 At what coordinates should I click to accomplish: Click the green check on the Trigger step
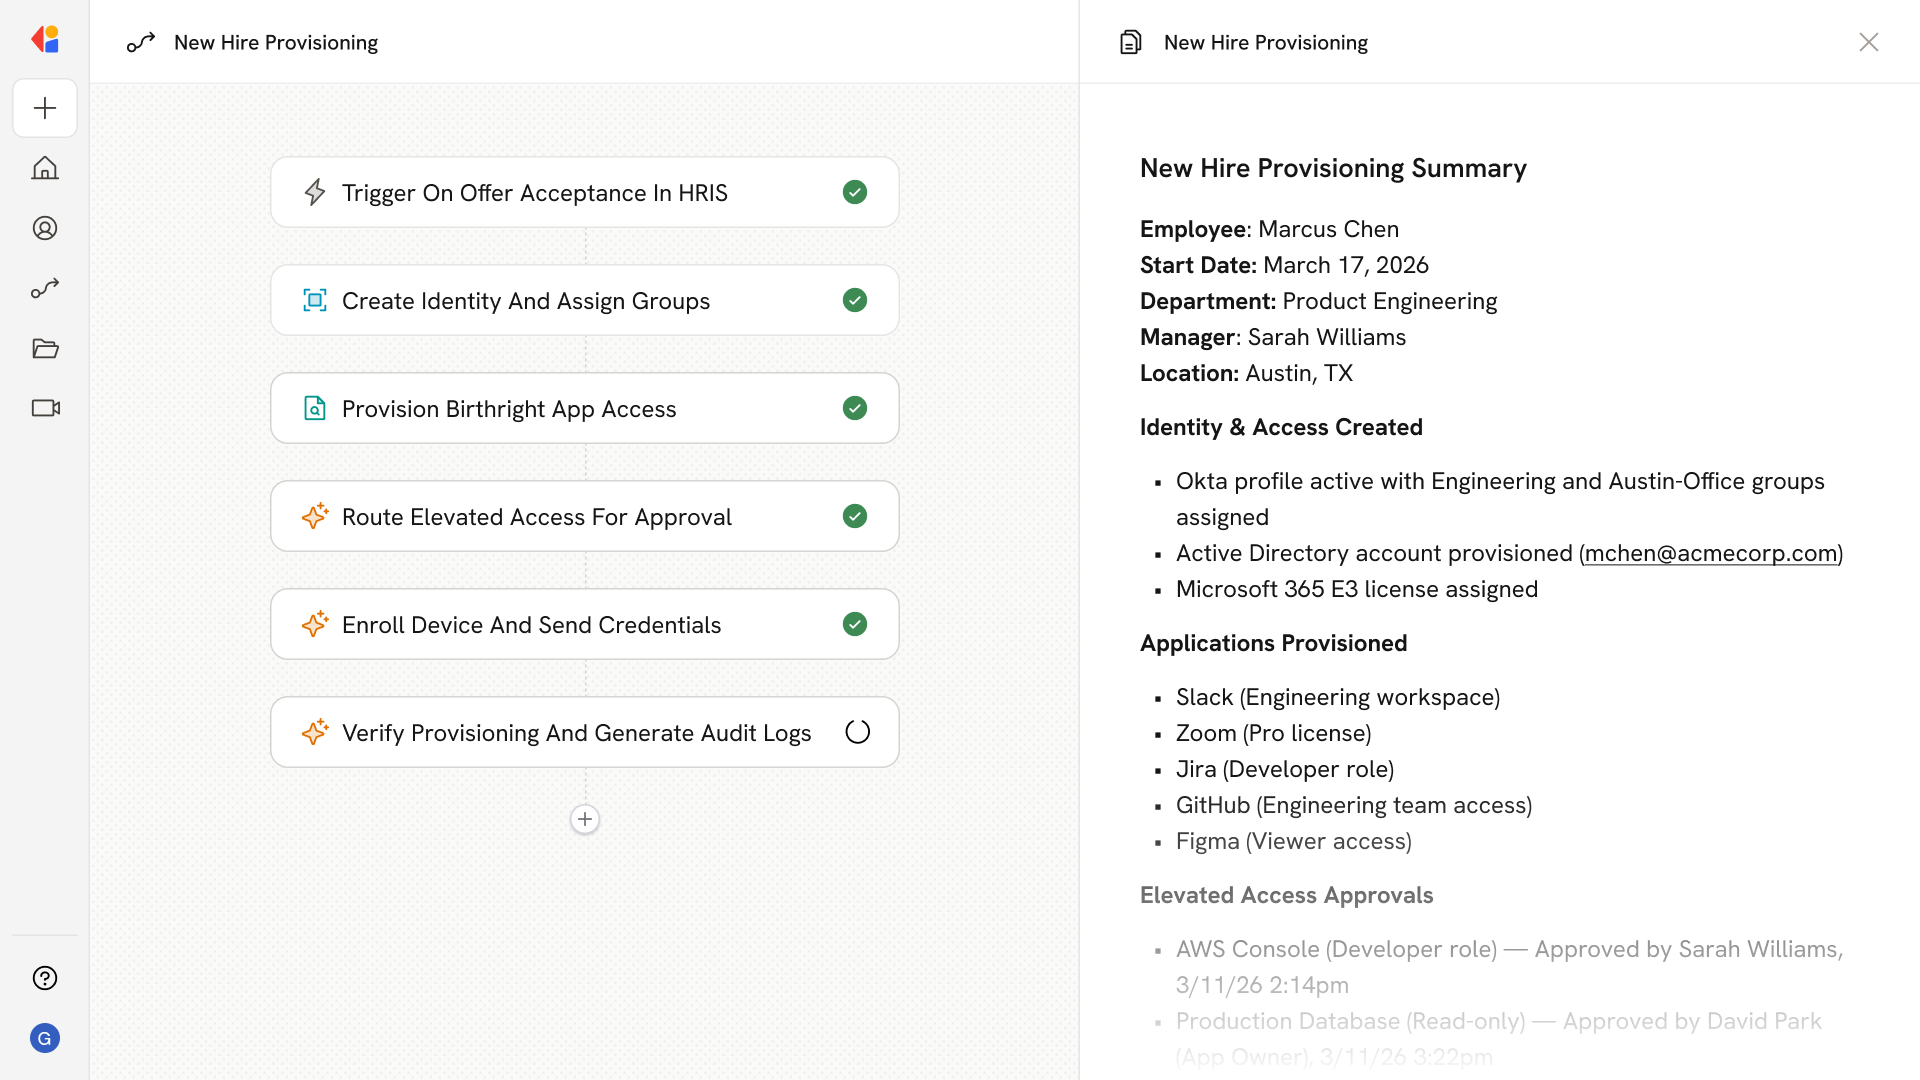855,192
